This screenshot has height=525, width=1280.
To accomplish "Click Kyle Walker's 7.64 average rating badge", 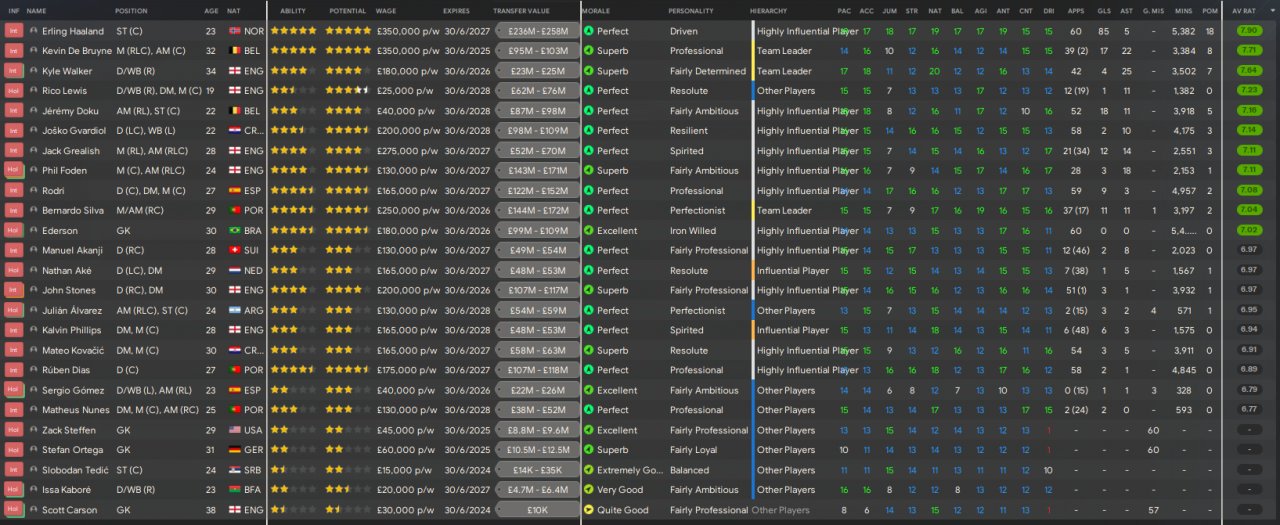I will click(x=1248, y=71).
